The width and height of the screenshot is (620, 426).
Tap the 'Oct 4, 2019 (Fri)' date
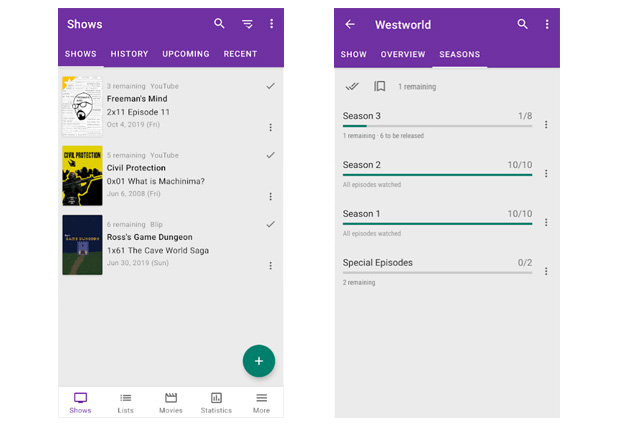click(133, 125)
